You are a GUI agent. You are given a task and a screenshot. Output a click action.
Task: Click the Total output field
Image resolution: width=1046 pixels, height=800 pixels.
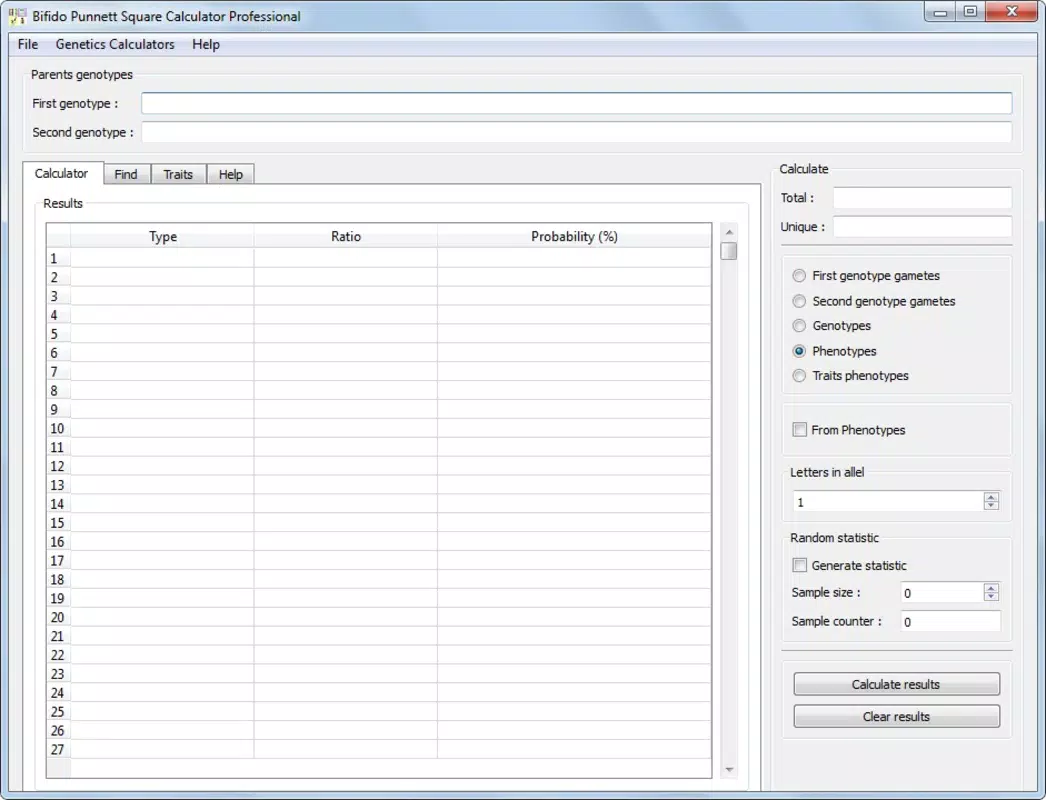pyautogui.click(x=922, y=197)
